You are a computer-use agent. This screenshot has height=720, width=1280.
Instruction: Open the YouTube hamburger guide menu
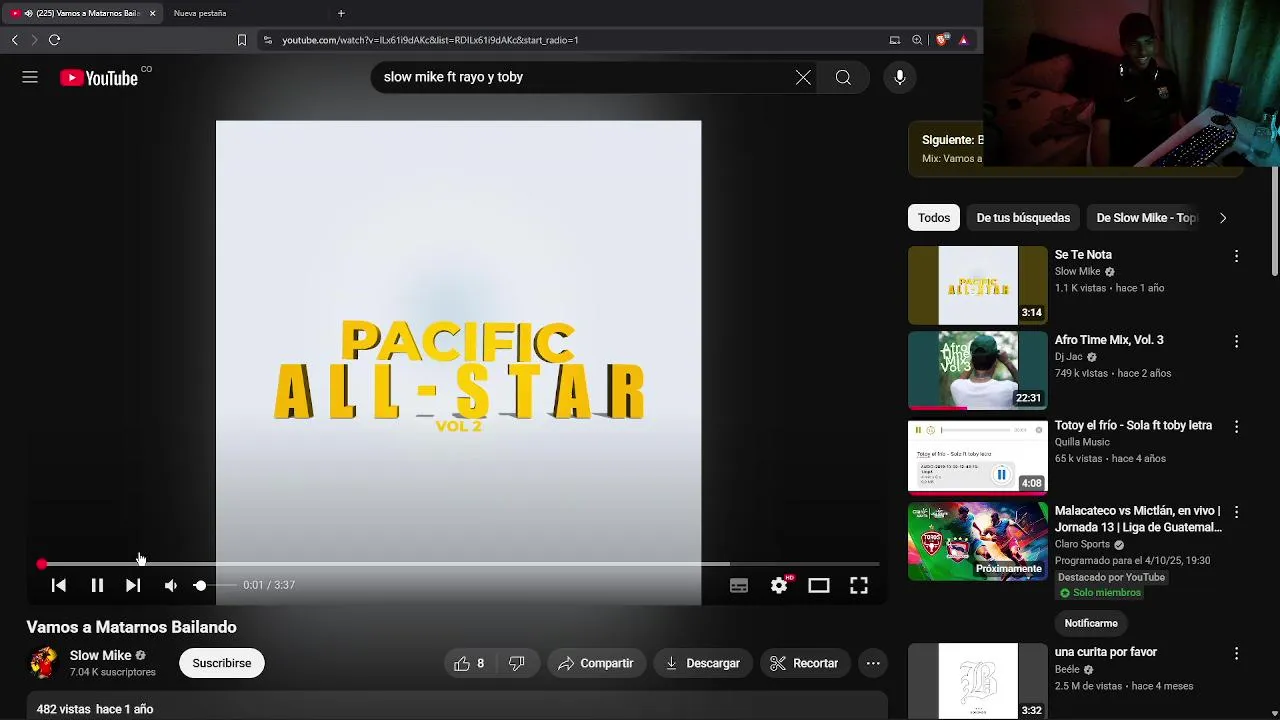click(x=30, y=77)
